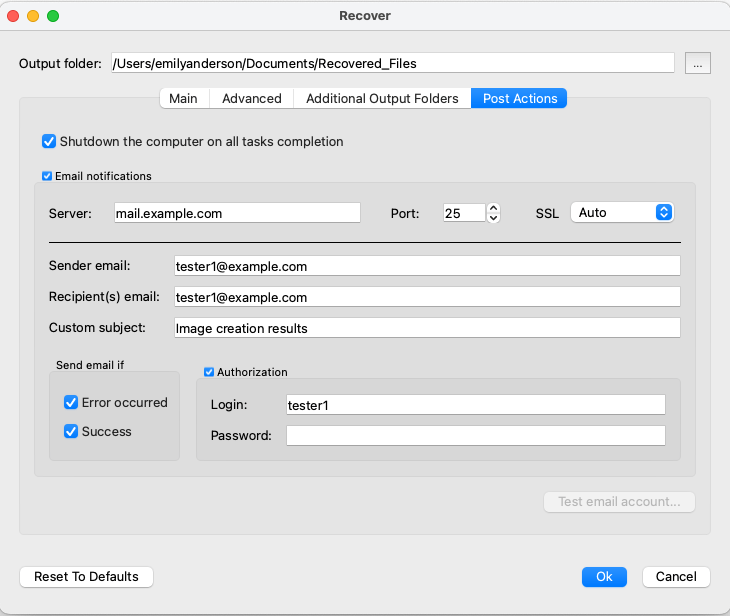
Task: Increase the Port value with up arrow
Action: click(x=493, y=208)
